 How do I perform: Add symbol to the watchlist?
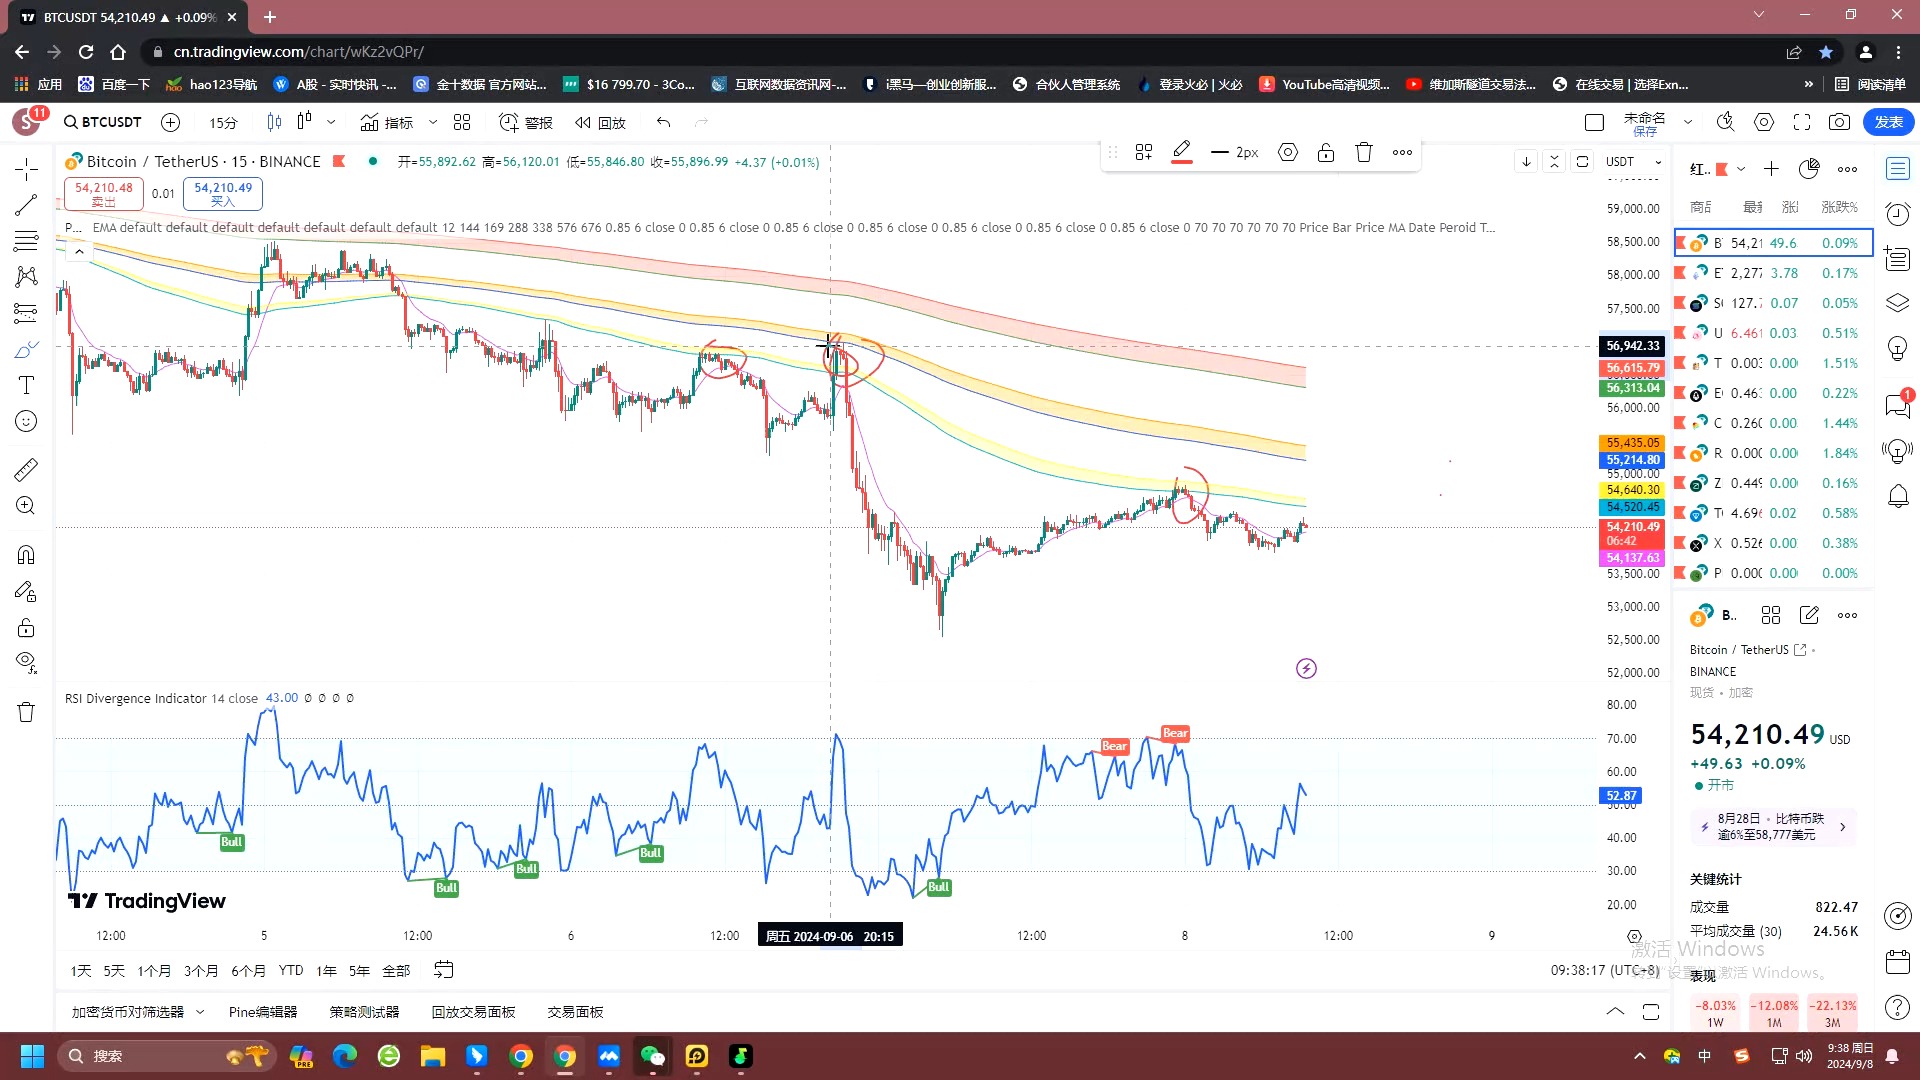tap(1771, 169)
